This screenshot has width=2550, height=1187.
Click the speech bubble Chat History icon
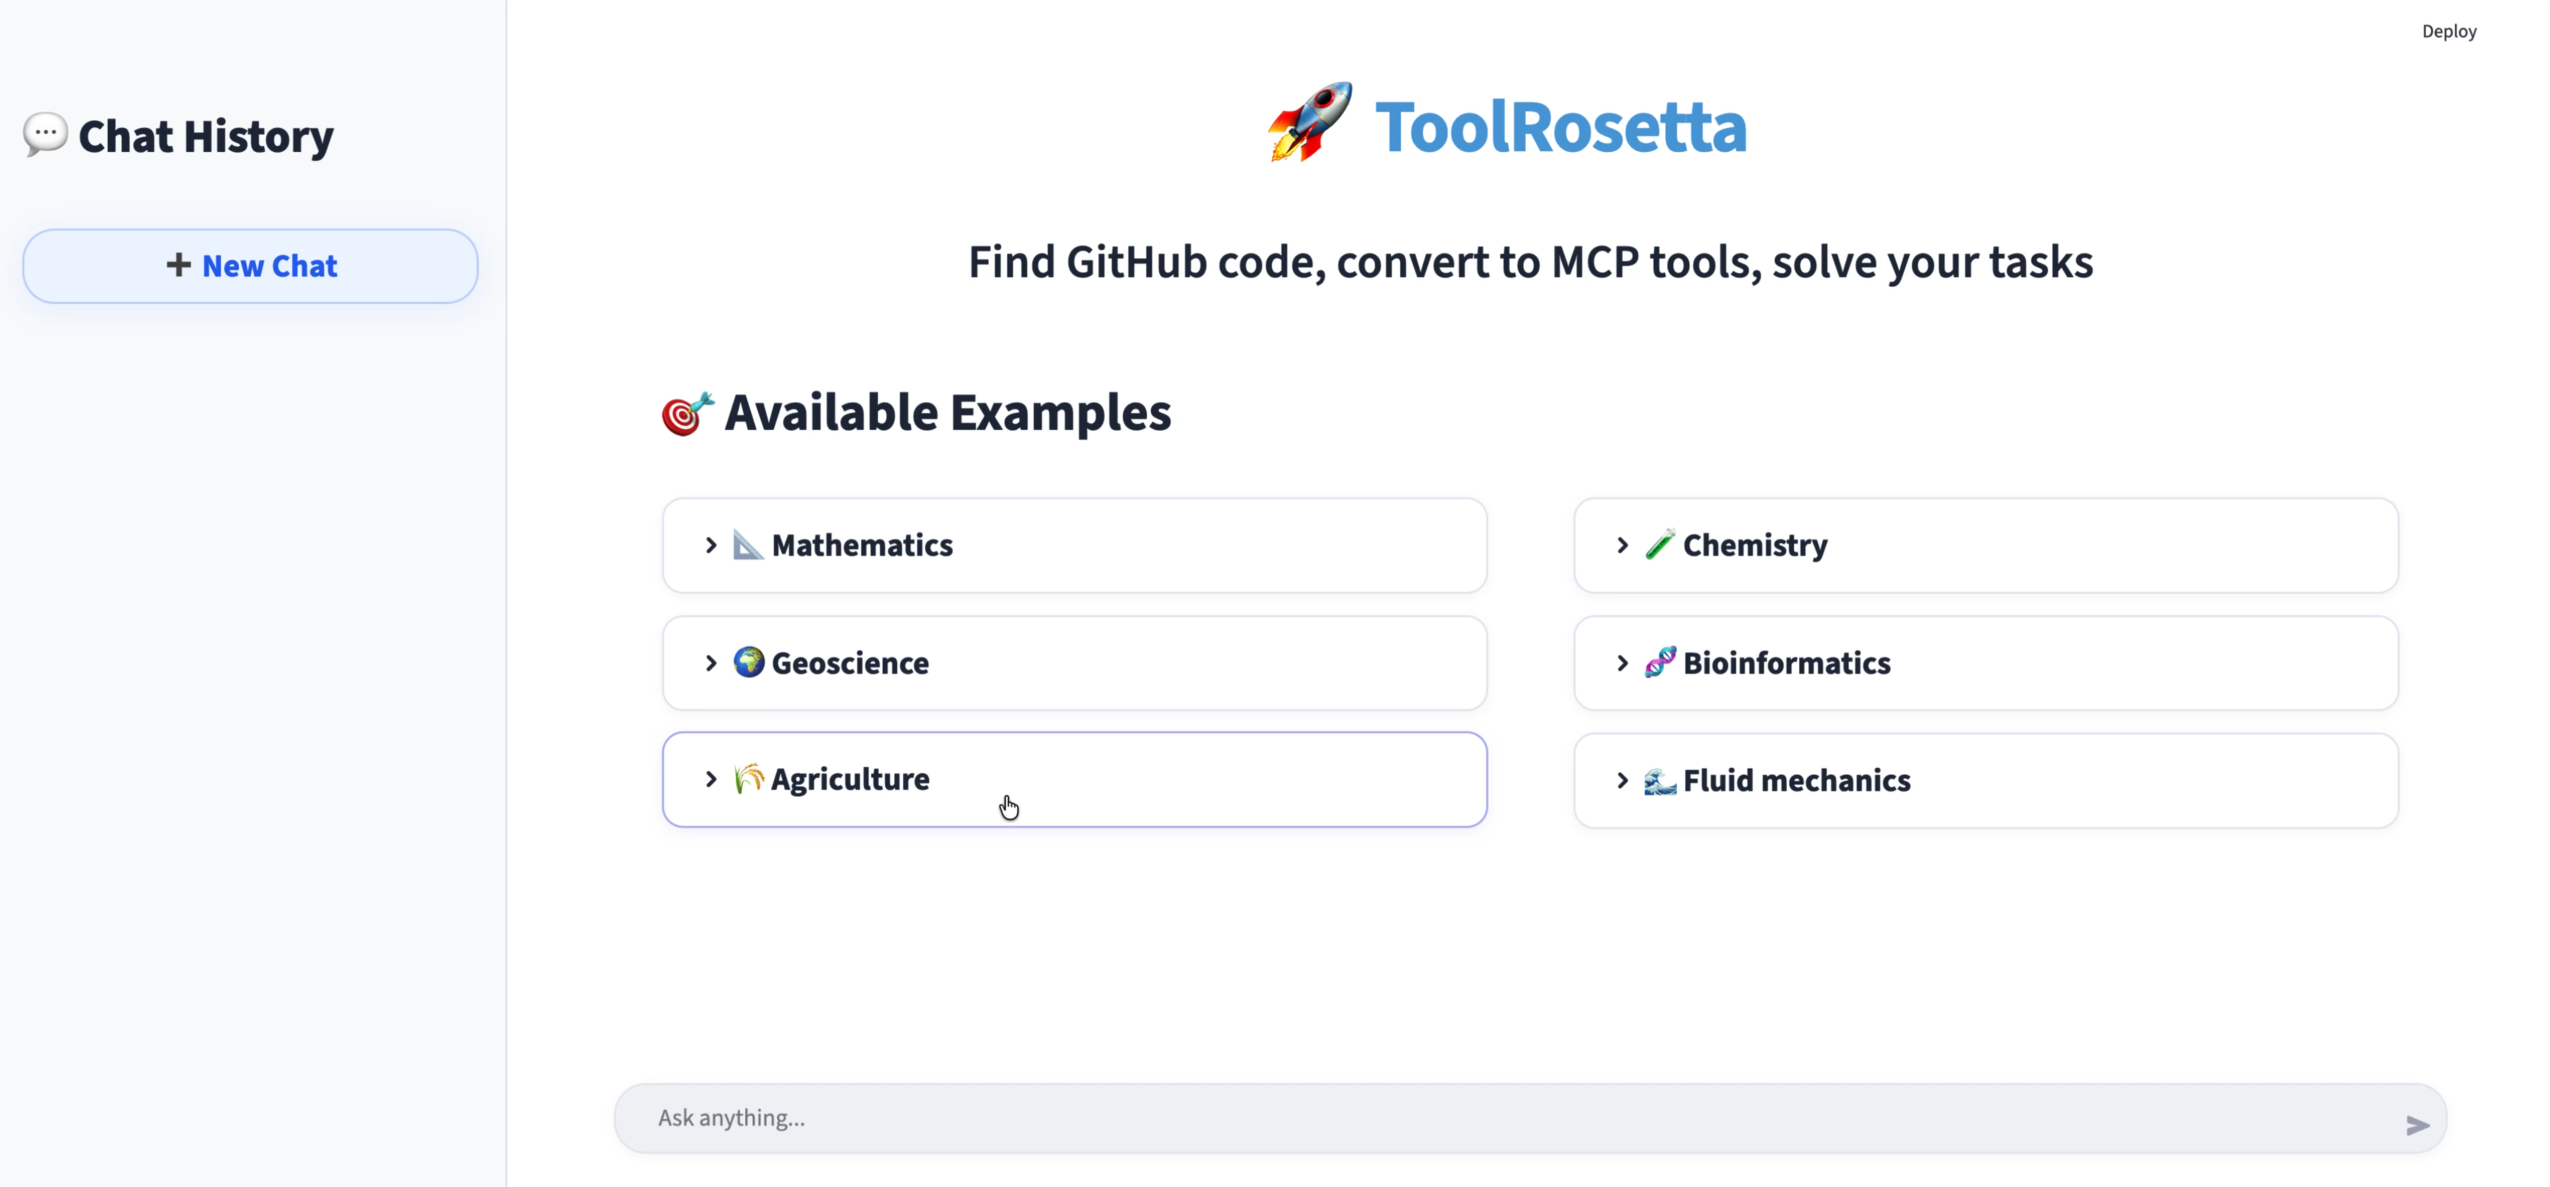[45, 134]
